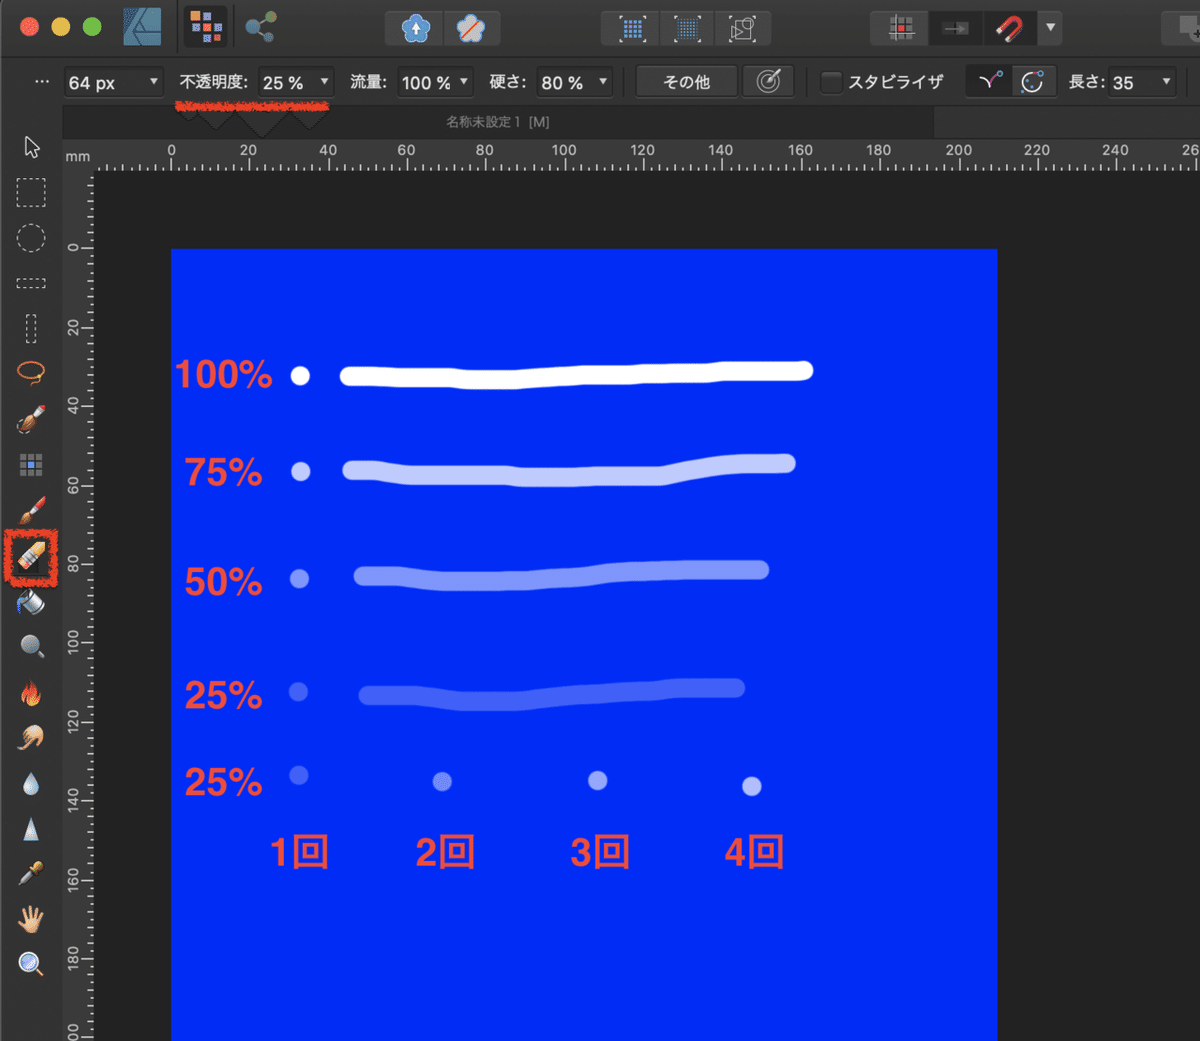The height and width of the screenshot is (1041, 1200).
Task: Select the View hand tool
Action: tap(31, 918)
